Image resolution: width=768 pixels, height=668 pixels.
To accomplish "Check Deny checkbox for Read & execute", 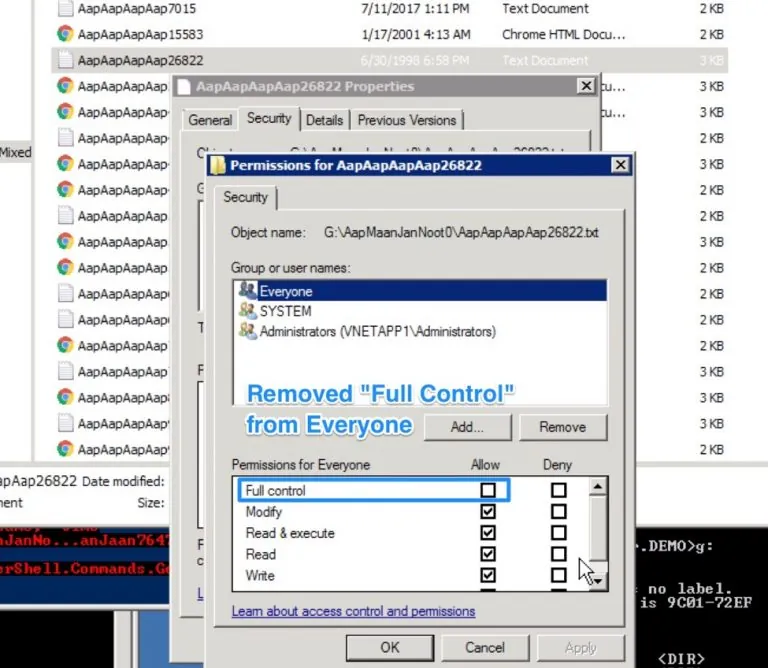I will click(x=558, y=533).
